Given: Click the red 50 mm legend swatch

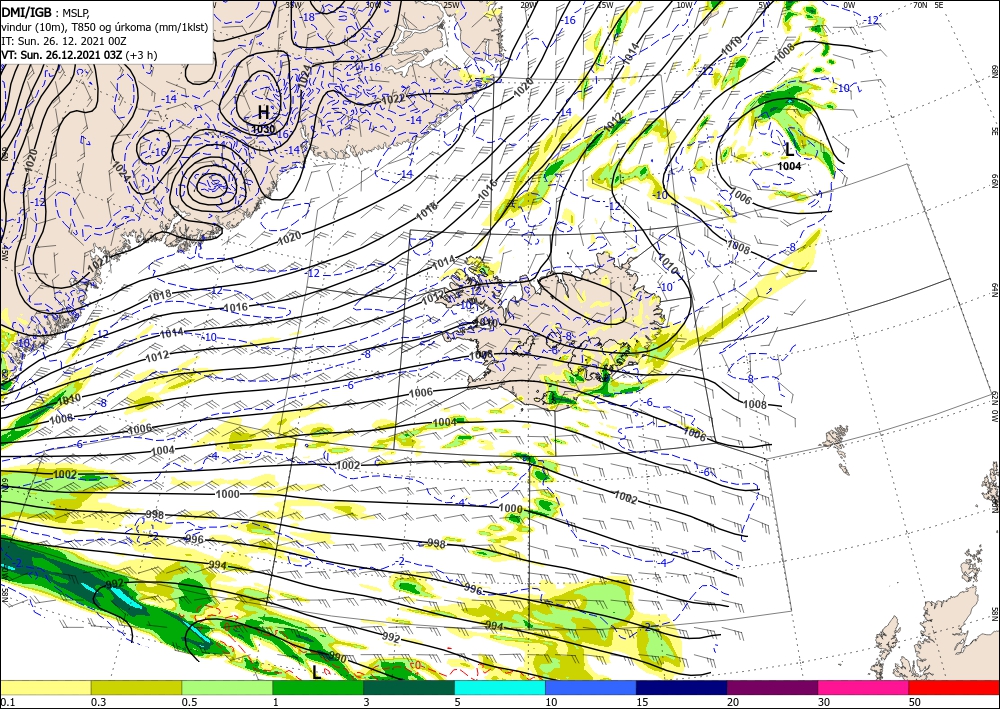Looking at the screenshot, I should (x=954, y=687).
